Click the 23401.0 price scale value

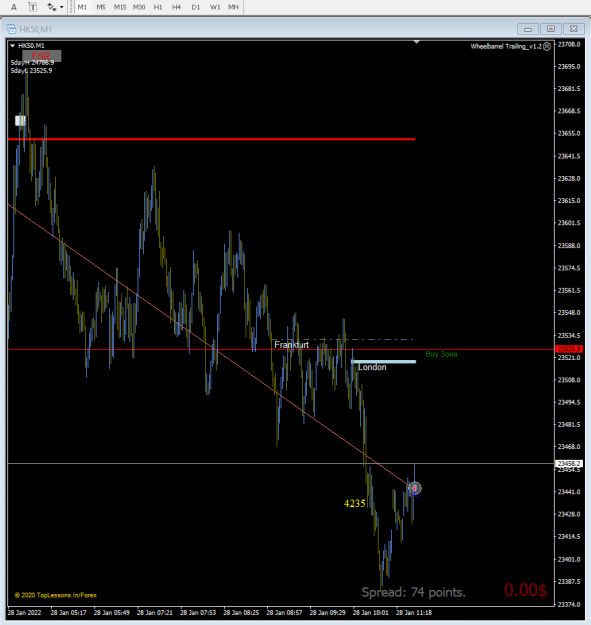569,559
